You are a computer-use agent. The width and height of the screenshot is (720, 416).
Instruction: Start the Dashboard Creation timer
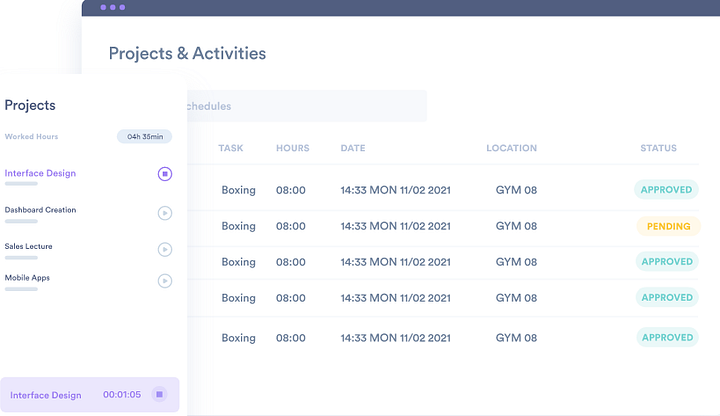(165, 213)
